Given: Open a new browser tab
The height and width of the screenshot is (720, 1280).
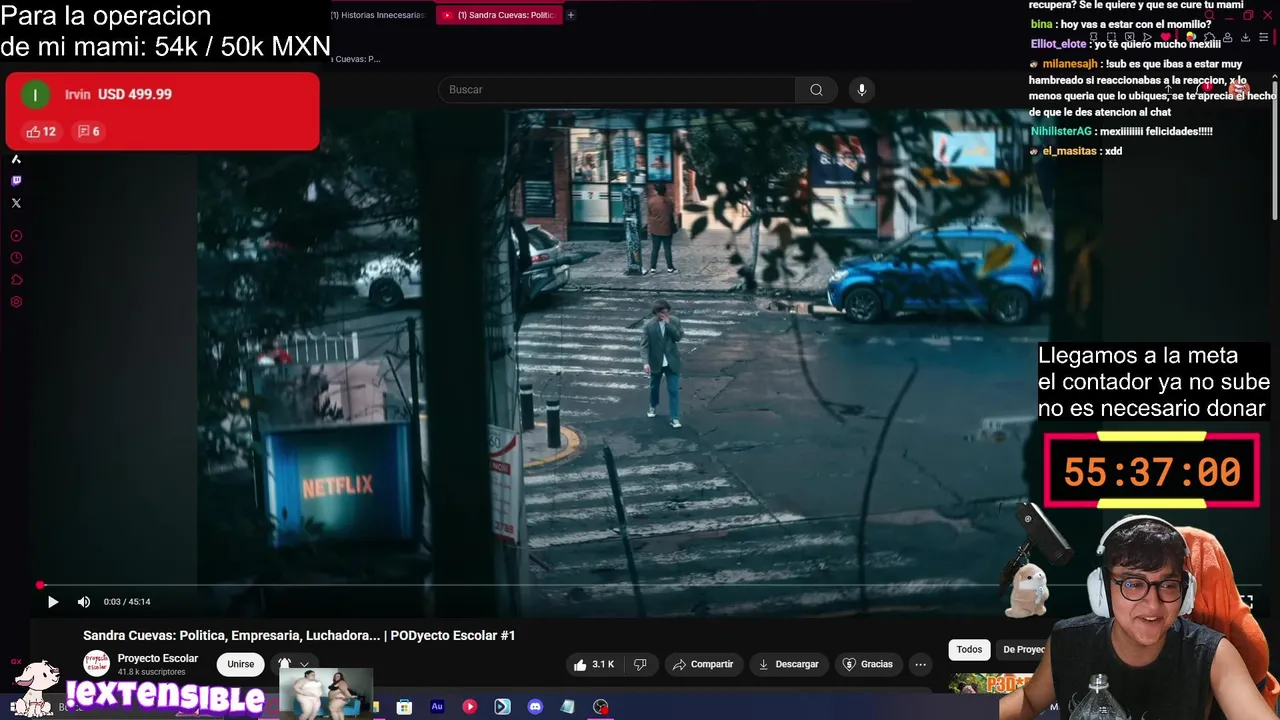Looking at the screenshot, I should coord(571,15).
